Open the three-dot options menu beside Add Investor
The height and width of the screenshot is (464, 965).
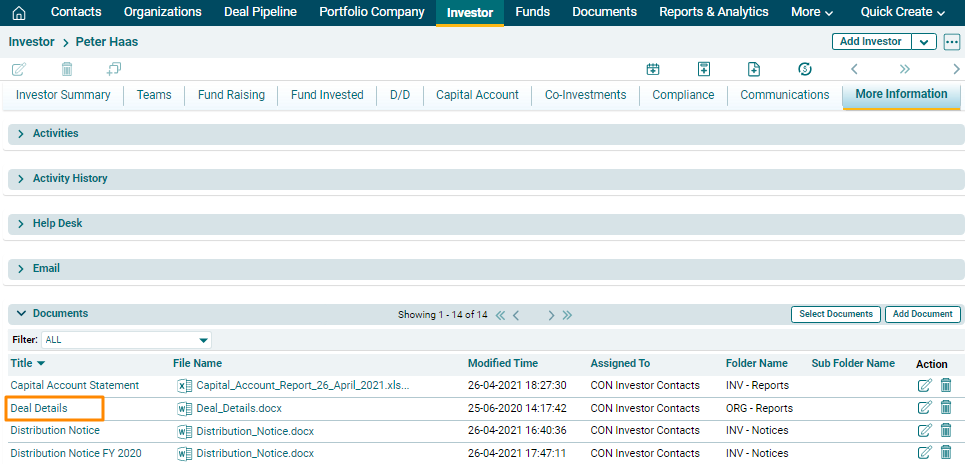(x=951, y=42)
